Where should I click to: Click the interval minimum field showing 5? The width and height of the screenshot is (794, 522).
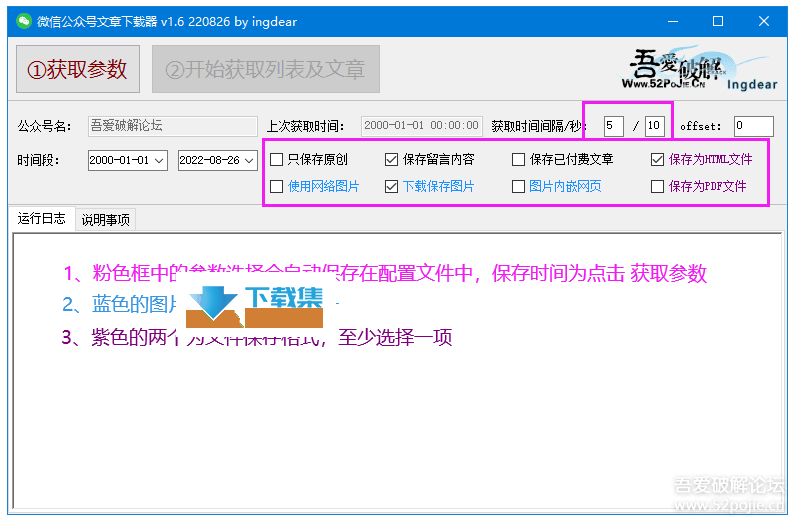[x=614, y=126]
